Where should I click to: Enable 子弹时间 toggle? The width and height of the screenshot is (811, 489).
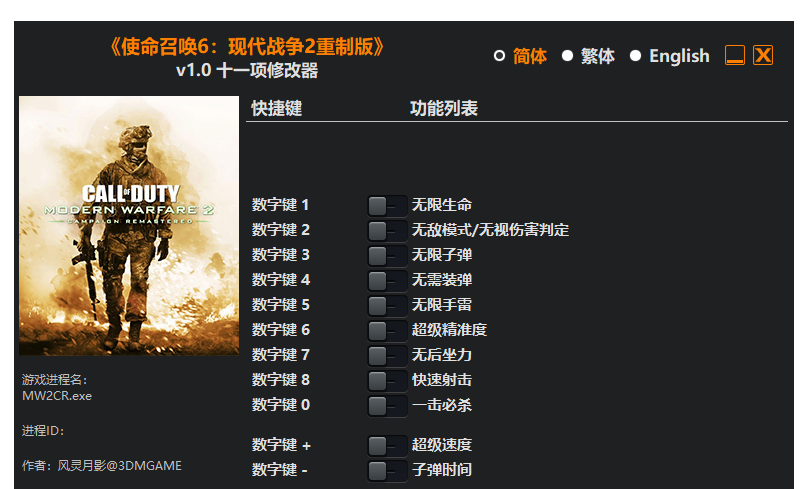coord(387,470)
